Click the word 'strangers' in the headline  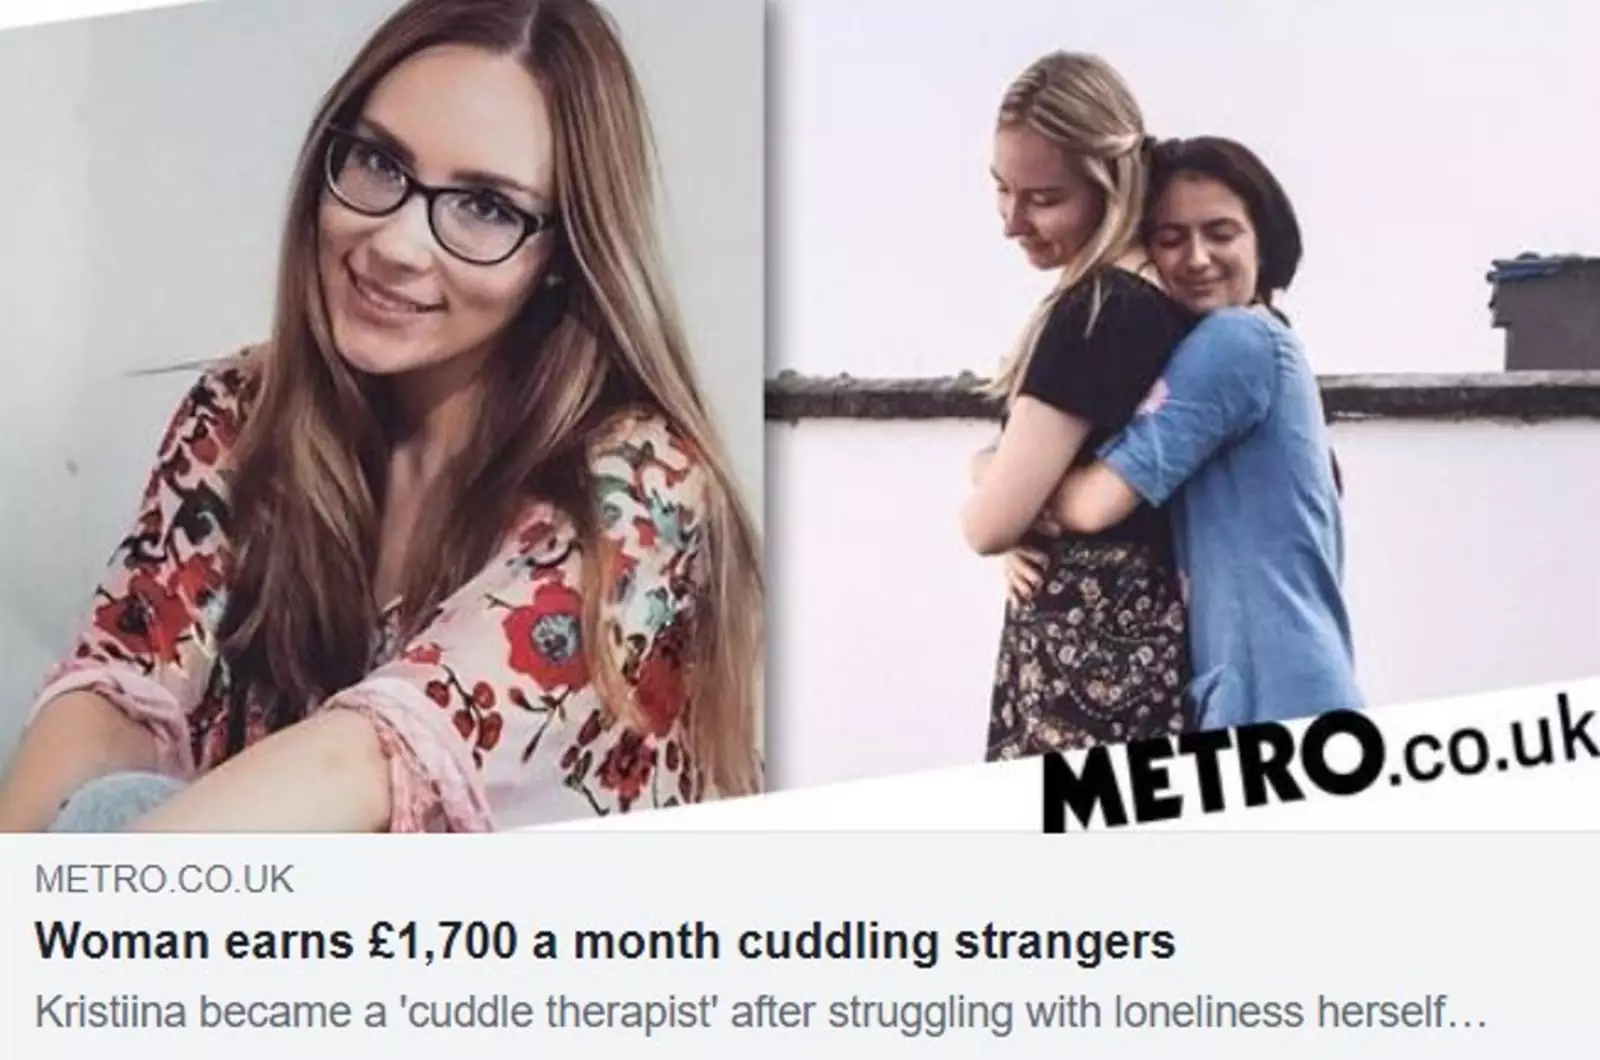pos(1064,944)
